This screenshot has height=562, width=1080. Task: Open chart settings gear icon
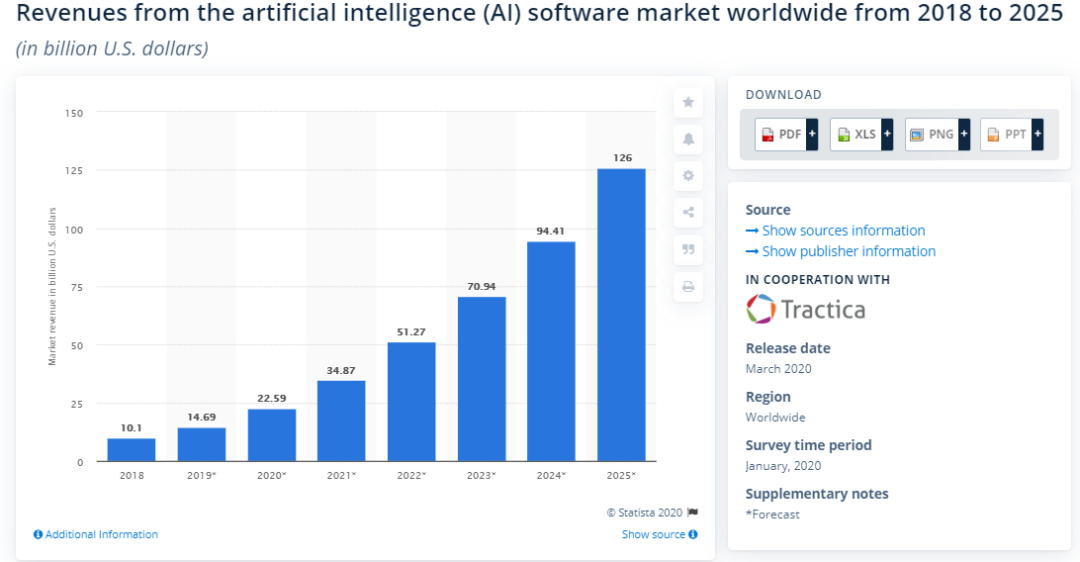click(688, 176)
